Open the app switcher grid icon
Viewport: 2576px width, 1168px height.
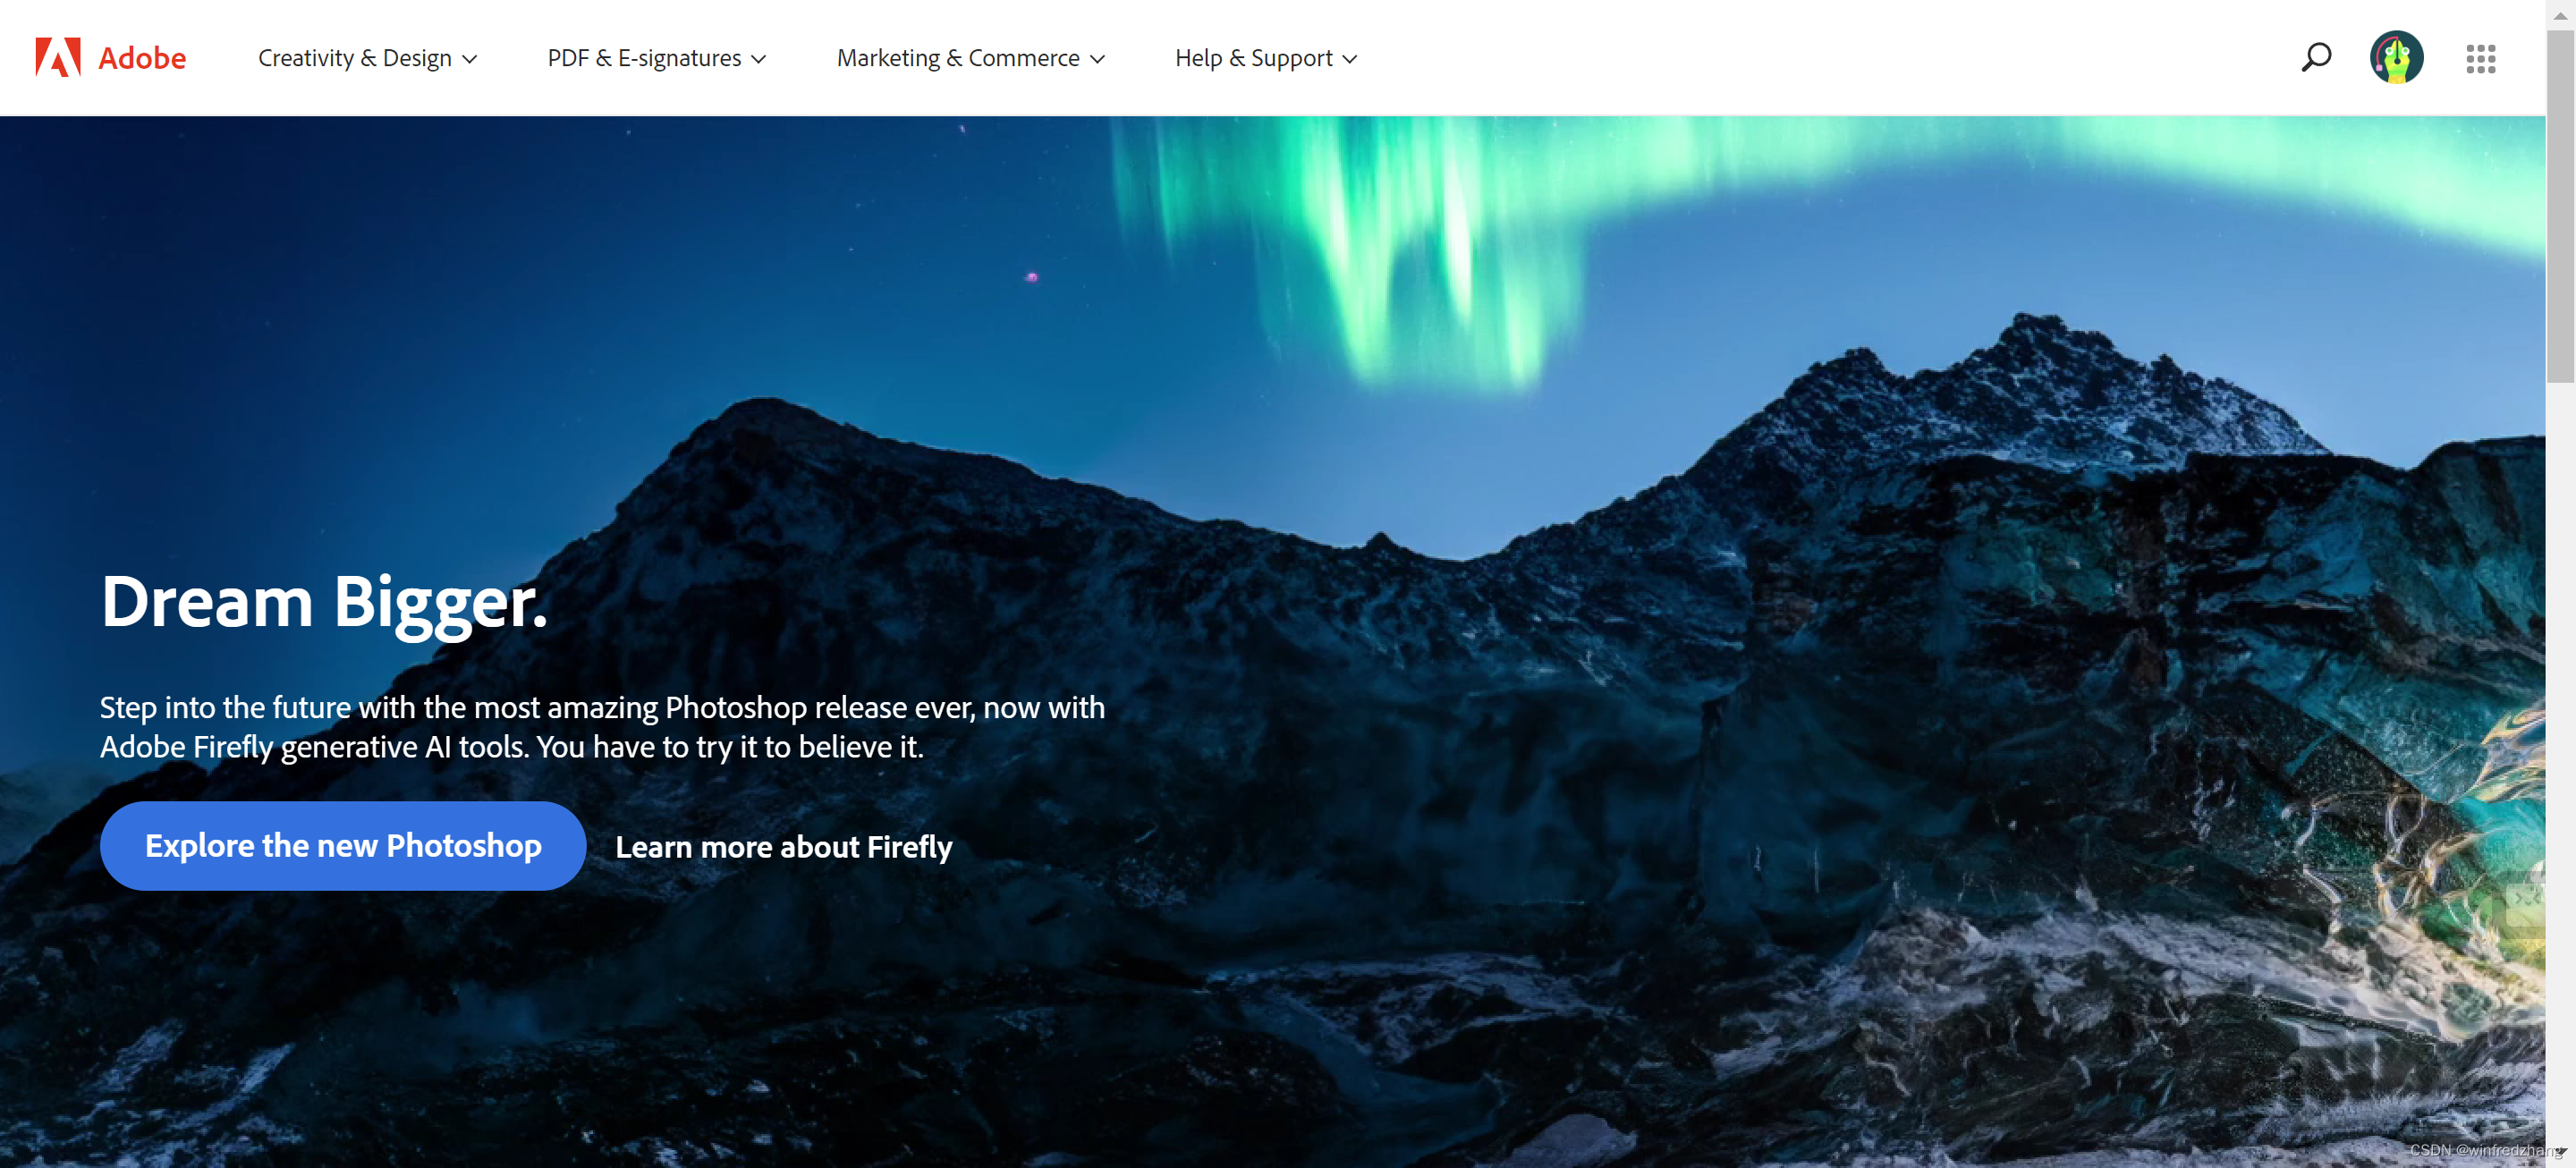pyautogui.click(x=2480, y=58)
